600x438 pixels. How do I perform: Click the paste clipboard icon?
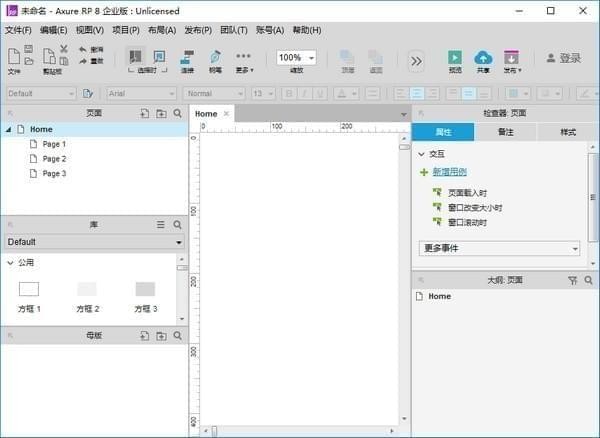(x=49, y=56)
